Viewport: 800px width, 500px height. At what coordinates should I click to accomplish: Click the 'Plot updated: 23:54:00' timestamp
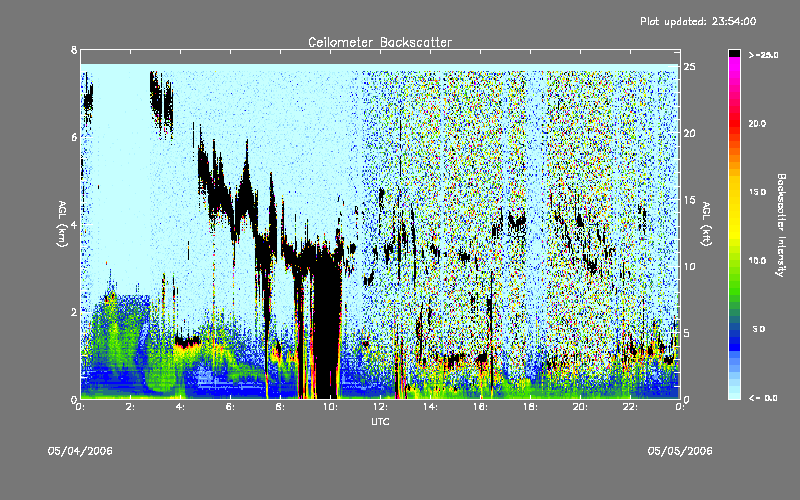(x=698, y=21)
